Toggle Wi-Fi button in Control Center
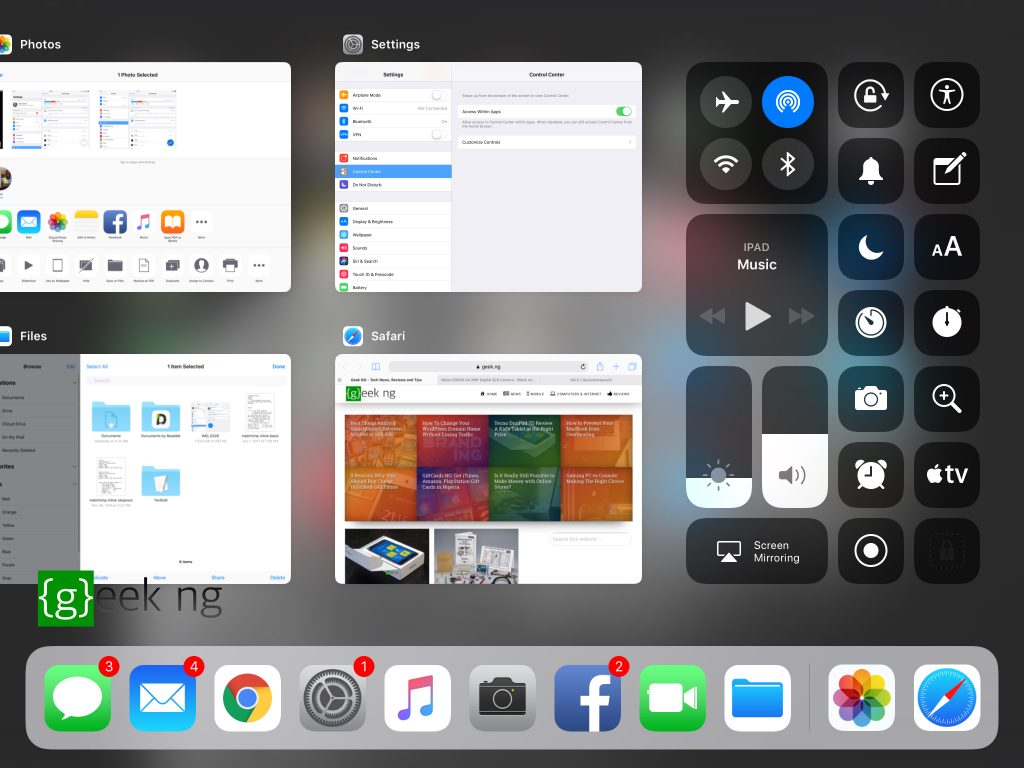Viewport: 1024px width, 768px height. (726, 164)
